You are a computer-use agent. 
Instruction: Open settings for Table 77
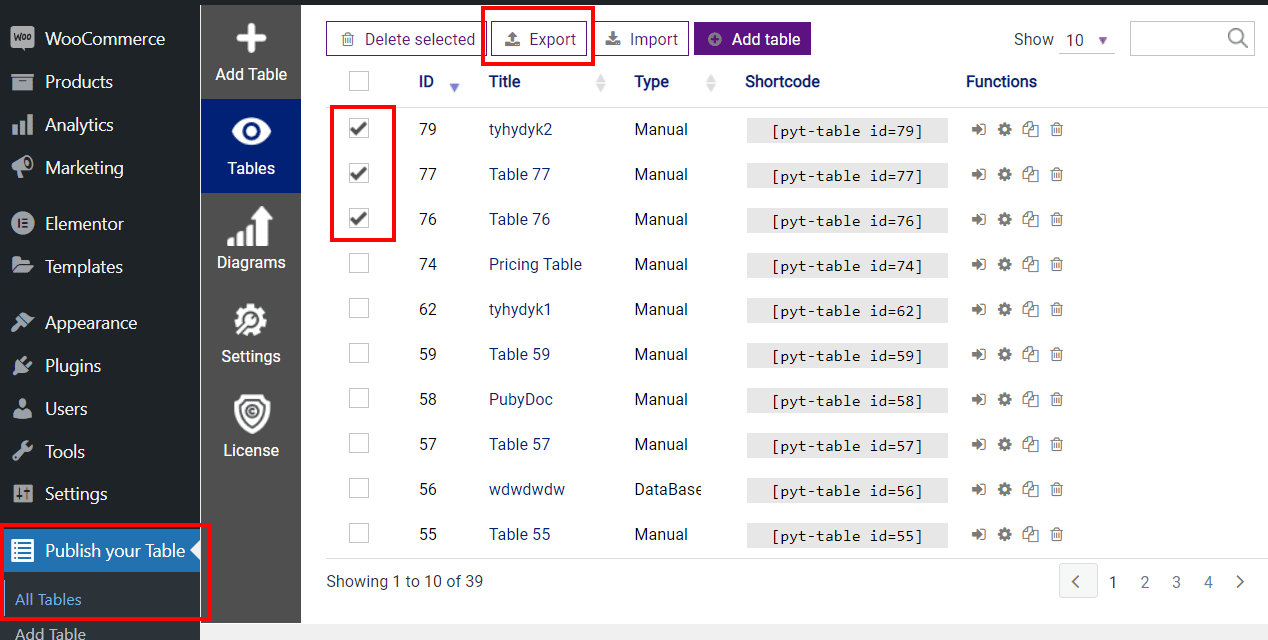(1004, 174)
